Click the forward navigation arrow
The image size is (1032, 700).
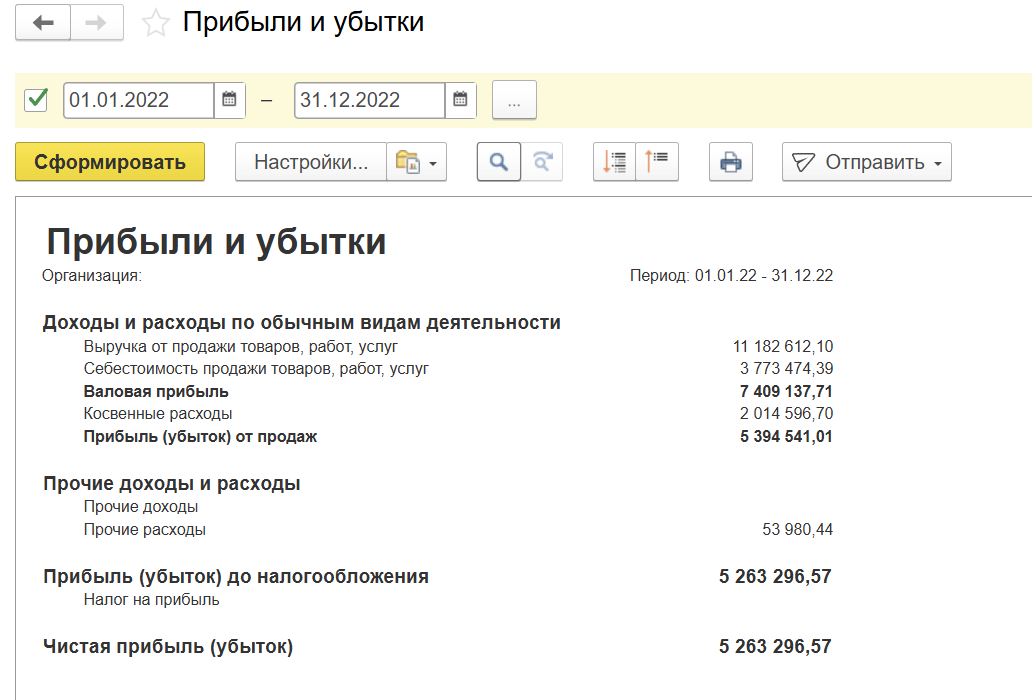(x=97, y=23)
